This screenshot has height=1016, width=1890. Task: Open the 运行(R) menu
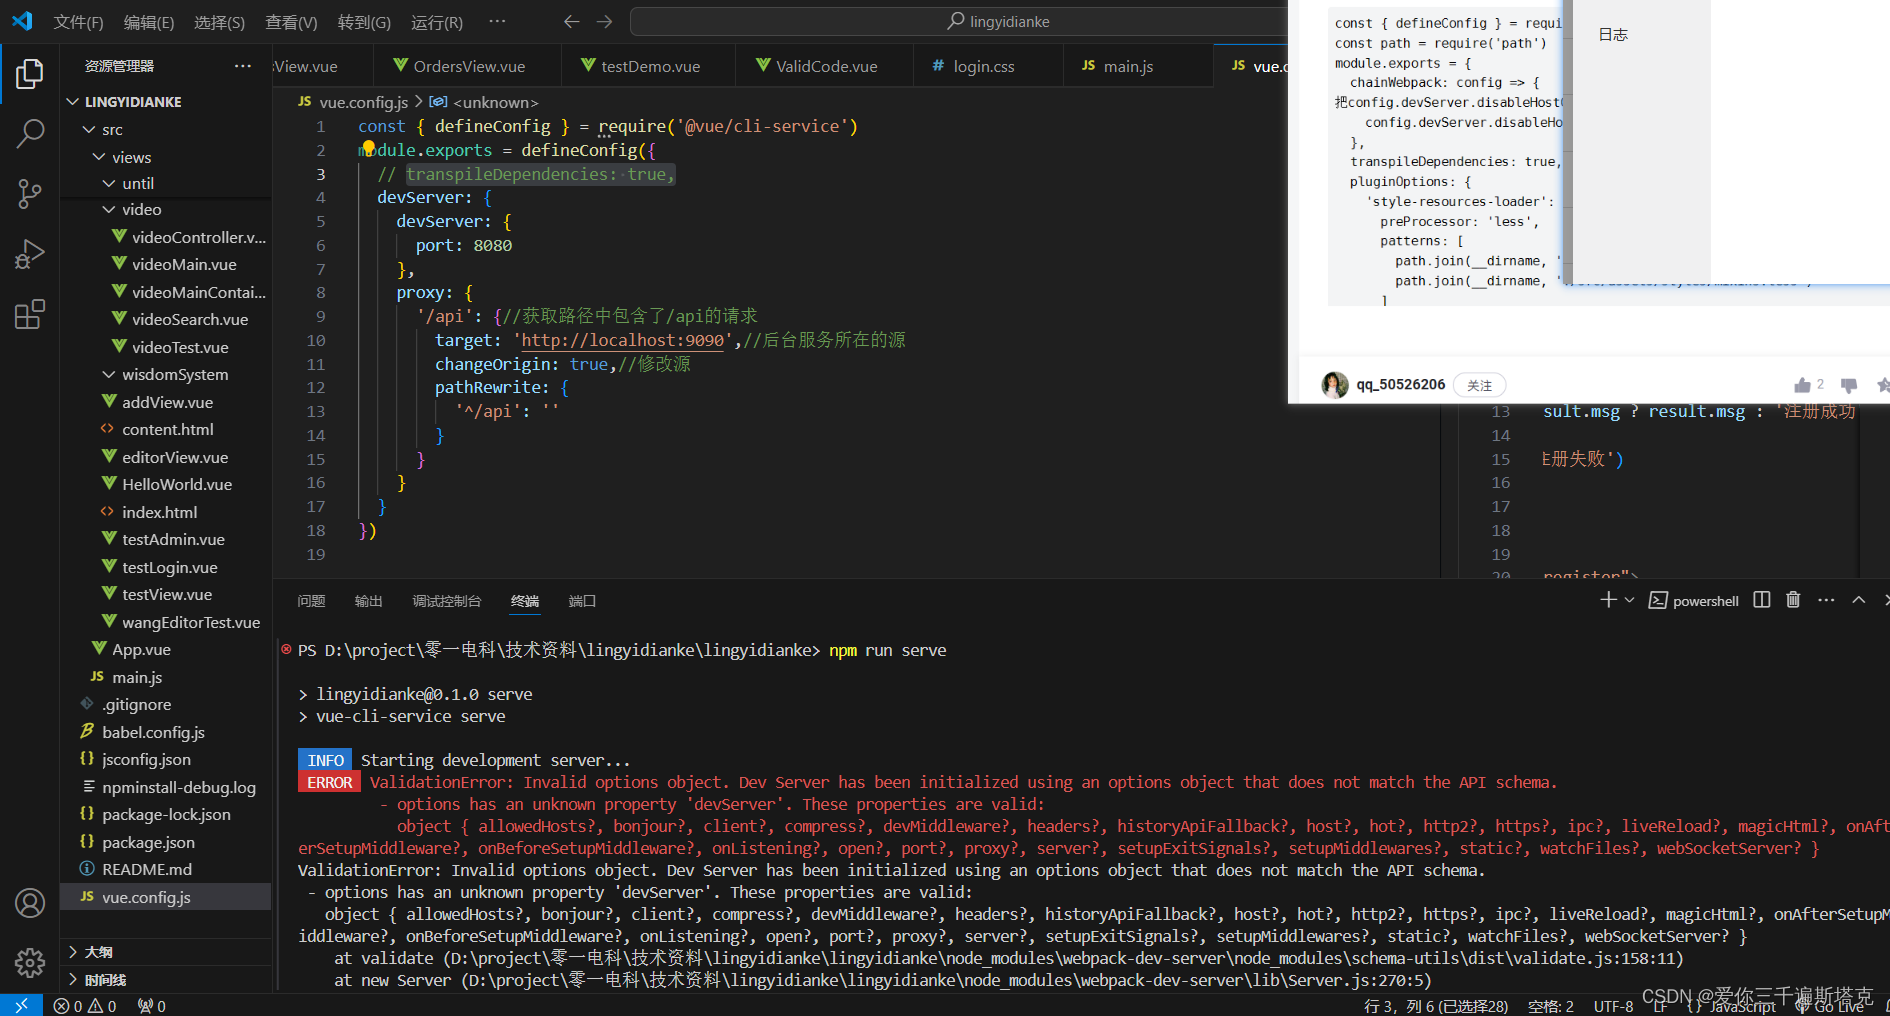click(x=436, y=21)
